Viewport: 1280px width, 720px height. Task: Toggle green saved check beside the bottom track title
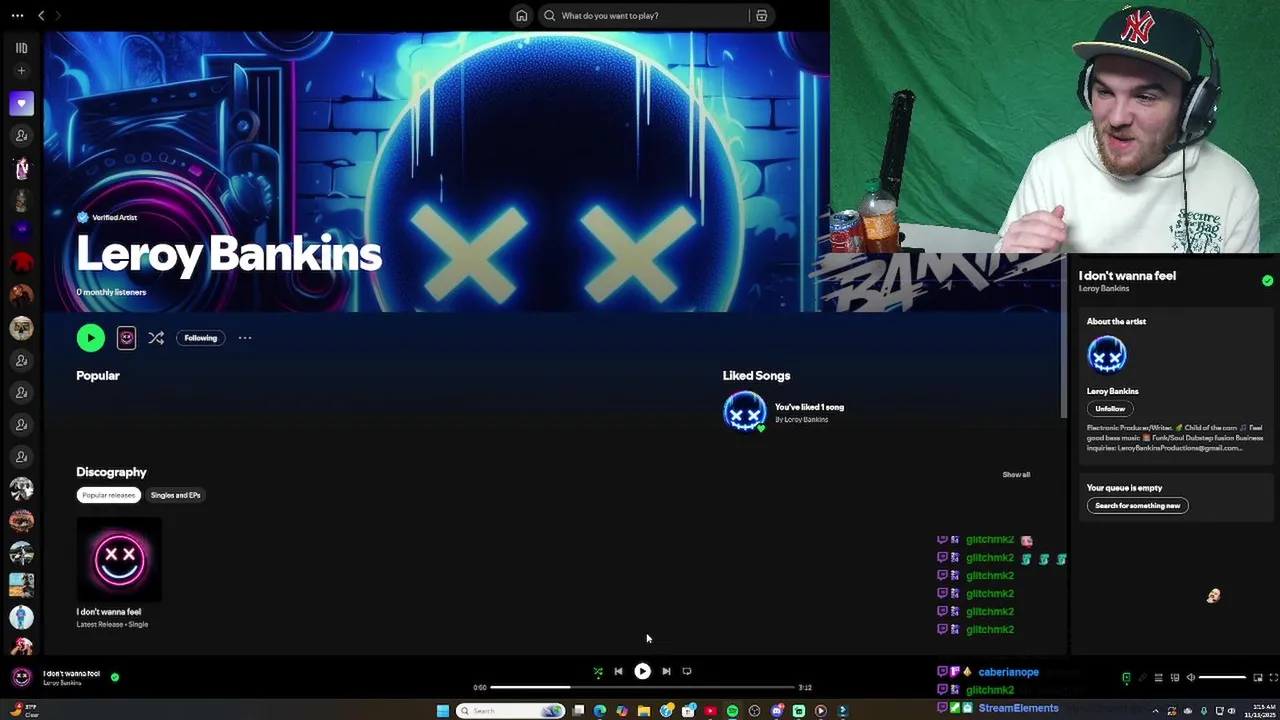(x=115, y=677)
